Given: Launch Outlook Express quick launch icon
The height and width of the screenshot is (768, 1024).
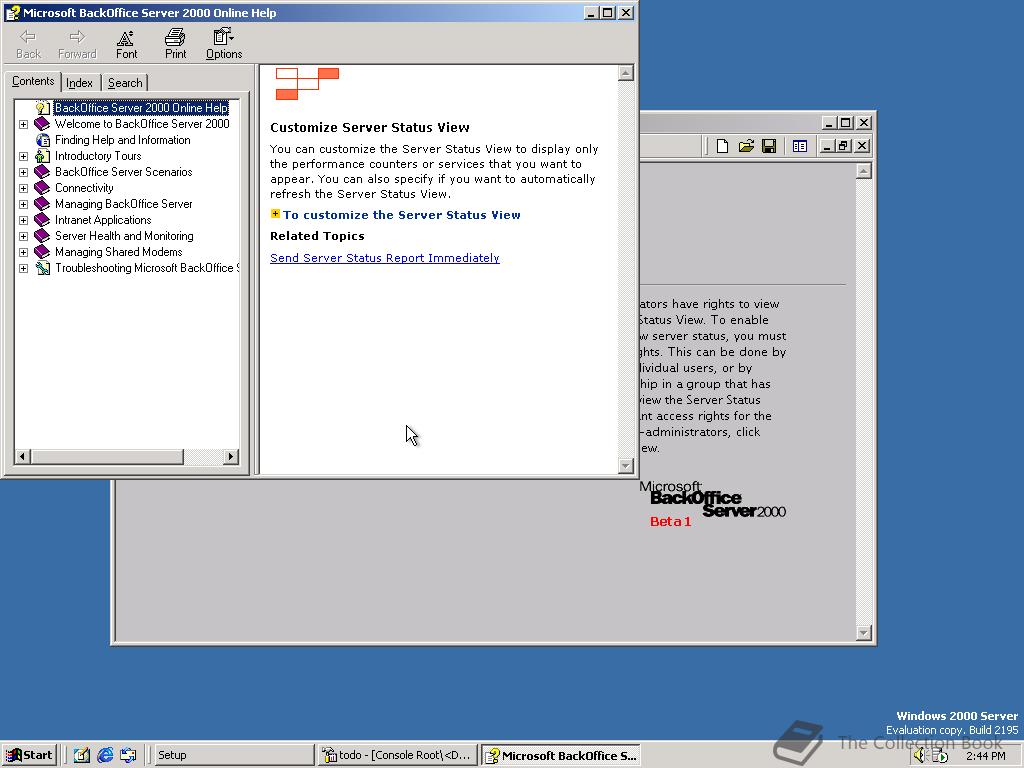Looking at the screenshot, I should (128, 755).
